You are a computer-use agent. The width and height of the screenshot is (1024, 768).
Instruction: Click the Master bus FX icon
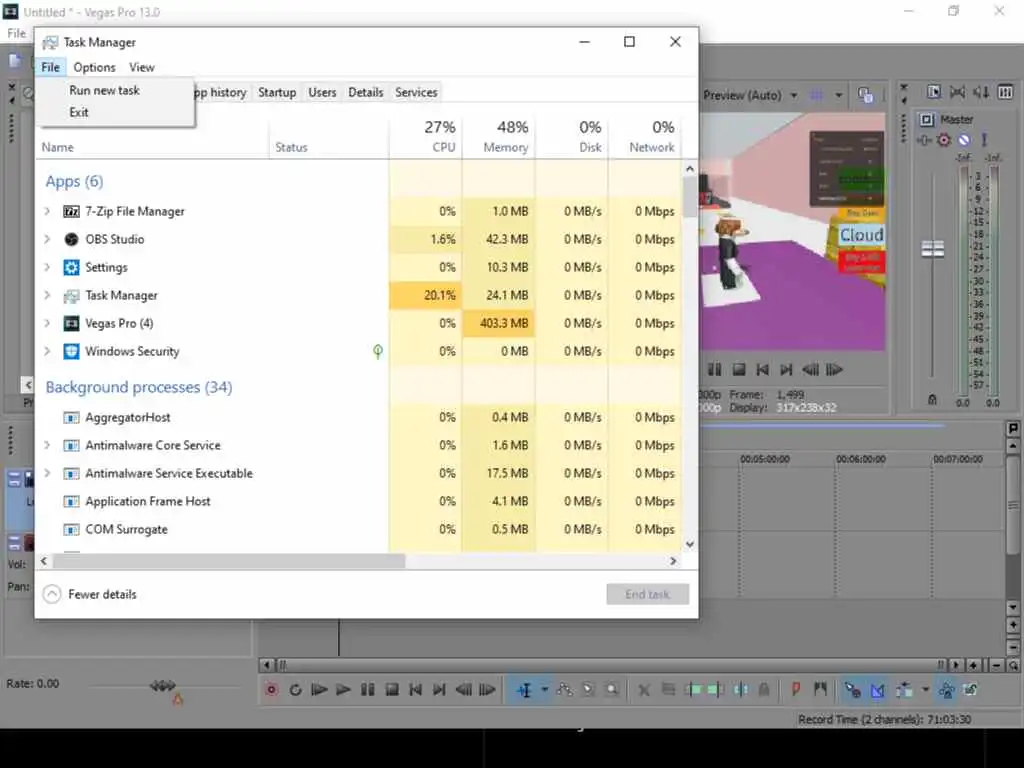[x=924, y=140]
